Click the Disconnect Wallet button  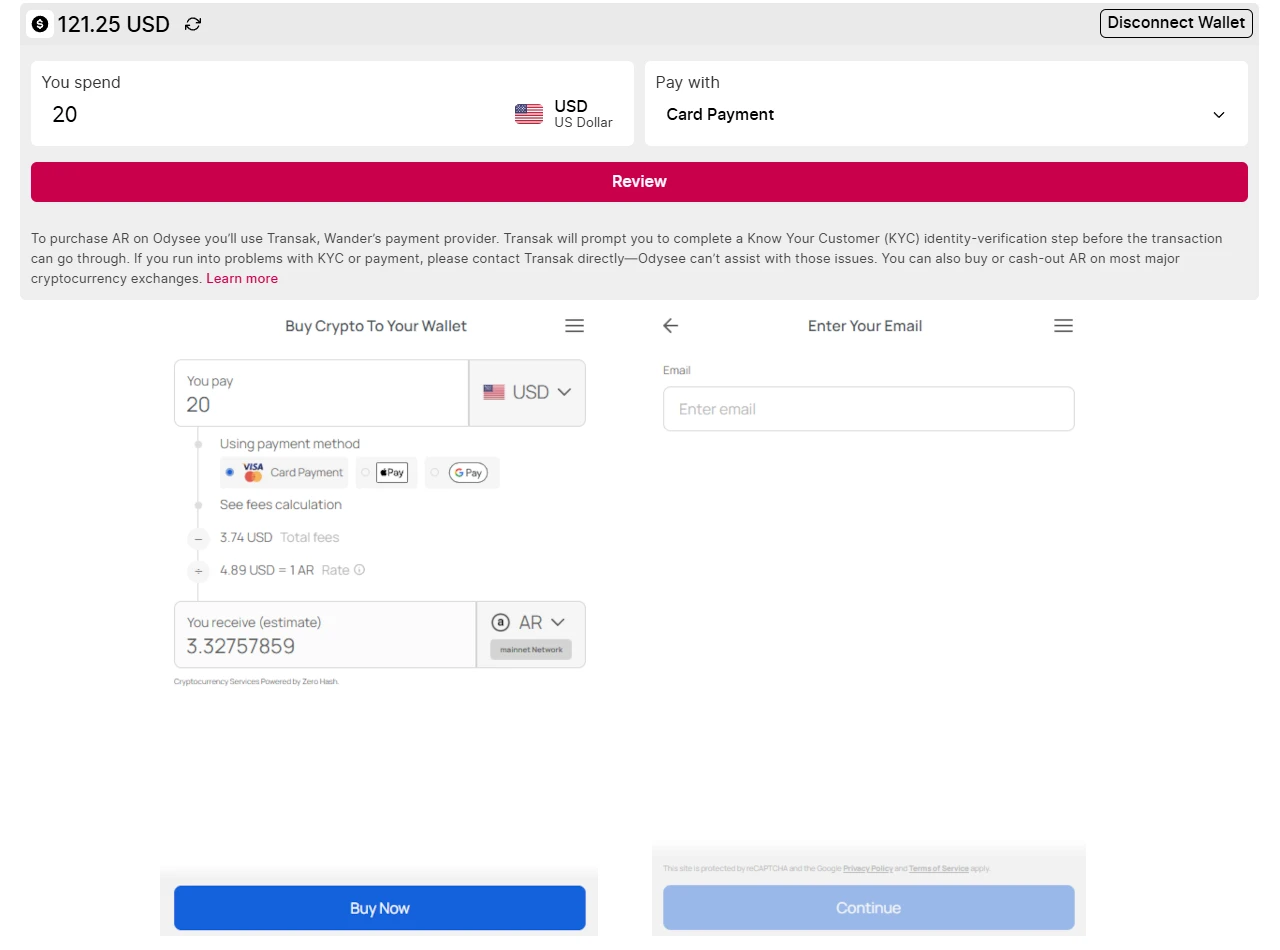pyautogui.click(x=1176, y=23)
